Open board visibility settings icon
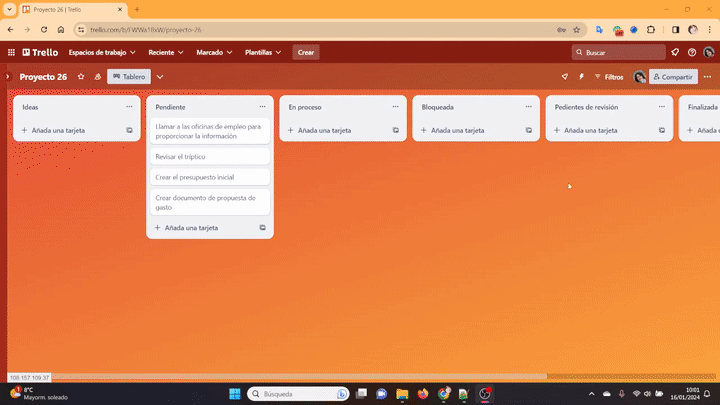Viewport: 720px width, 405px height. (98, 77)
